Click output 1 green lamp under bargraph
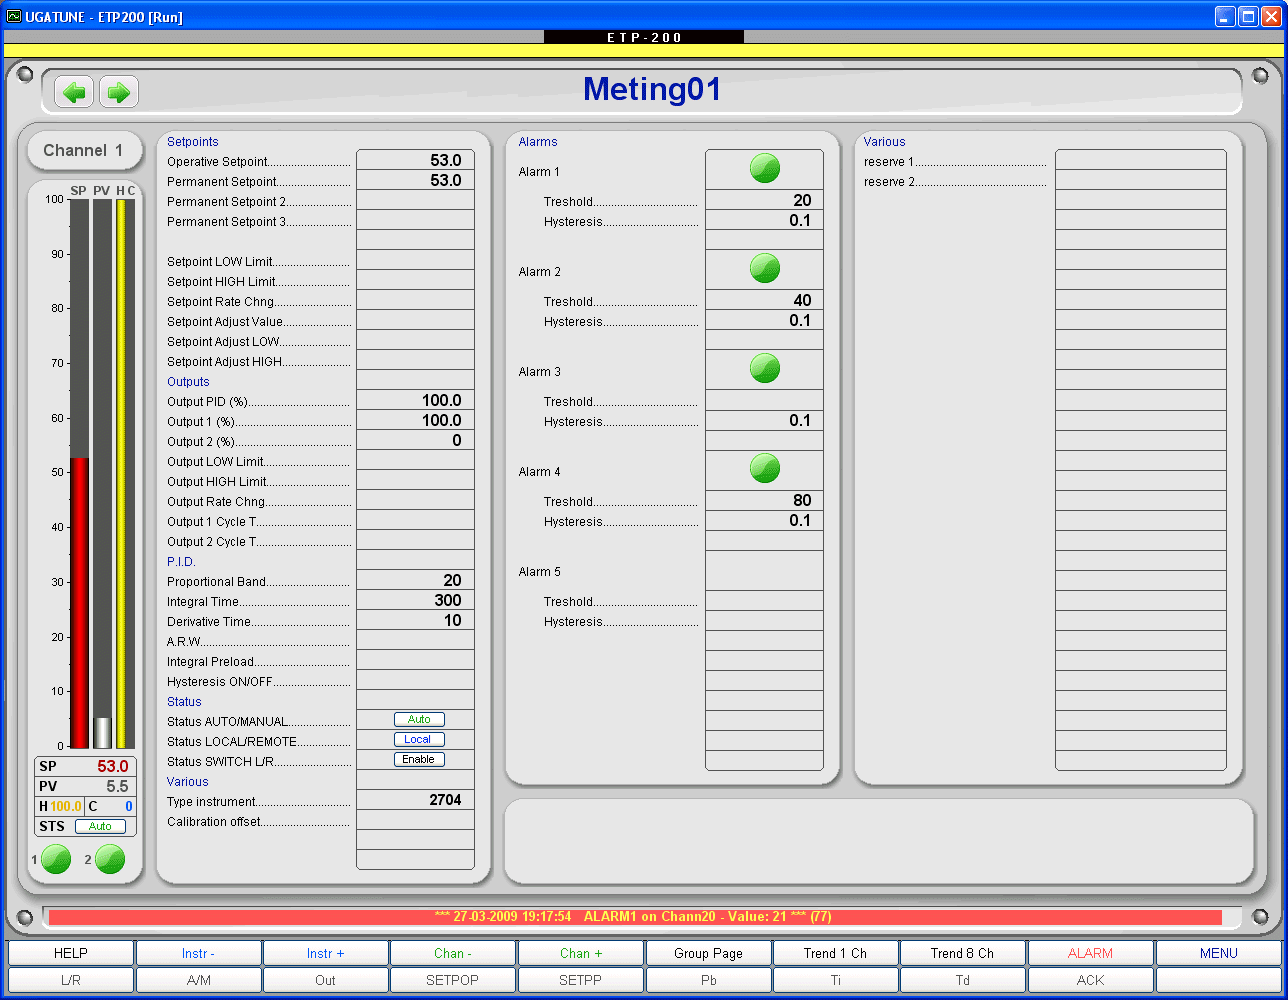Image resolution: width=1288 pixels, height=1000 pixels. (x=56, y=859)
